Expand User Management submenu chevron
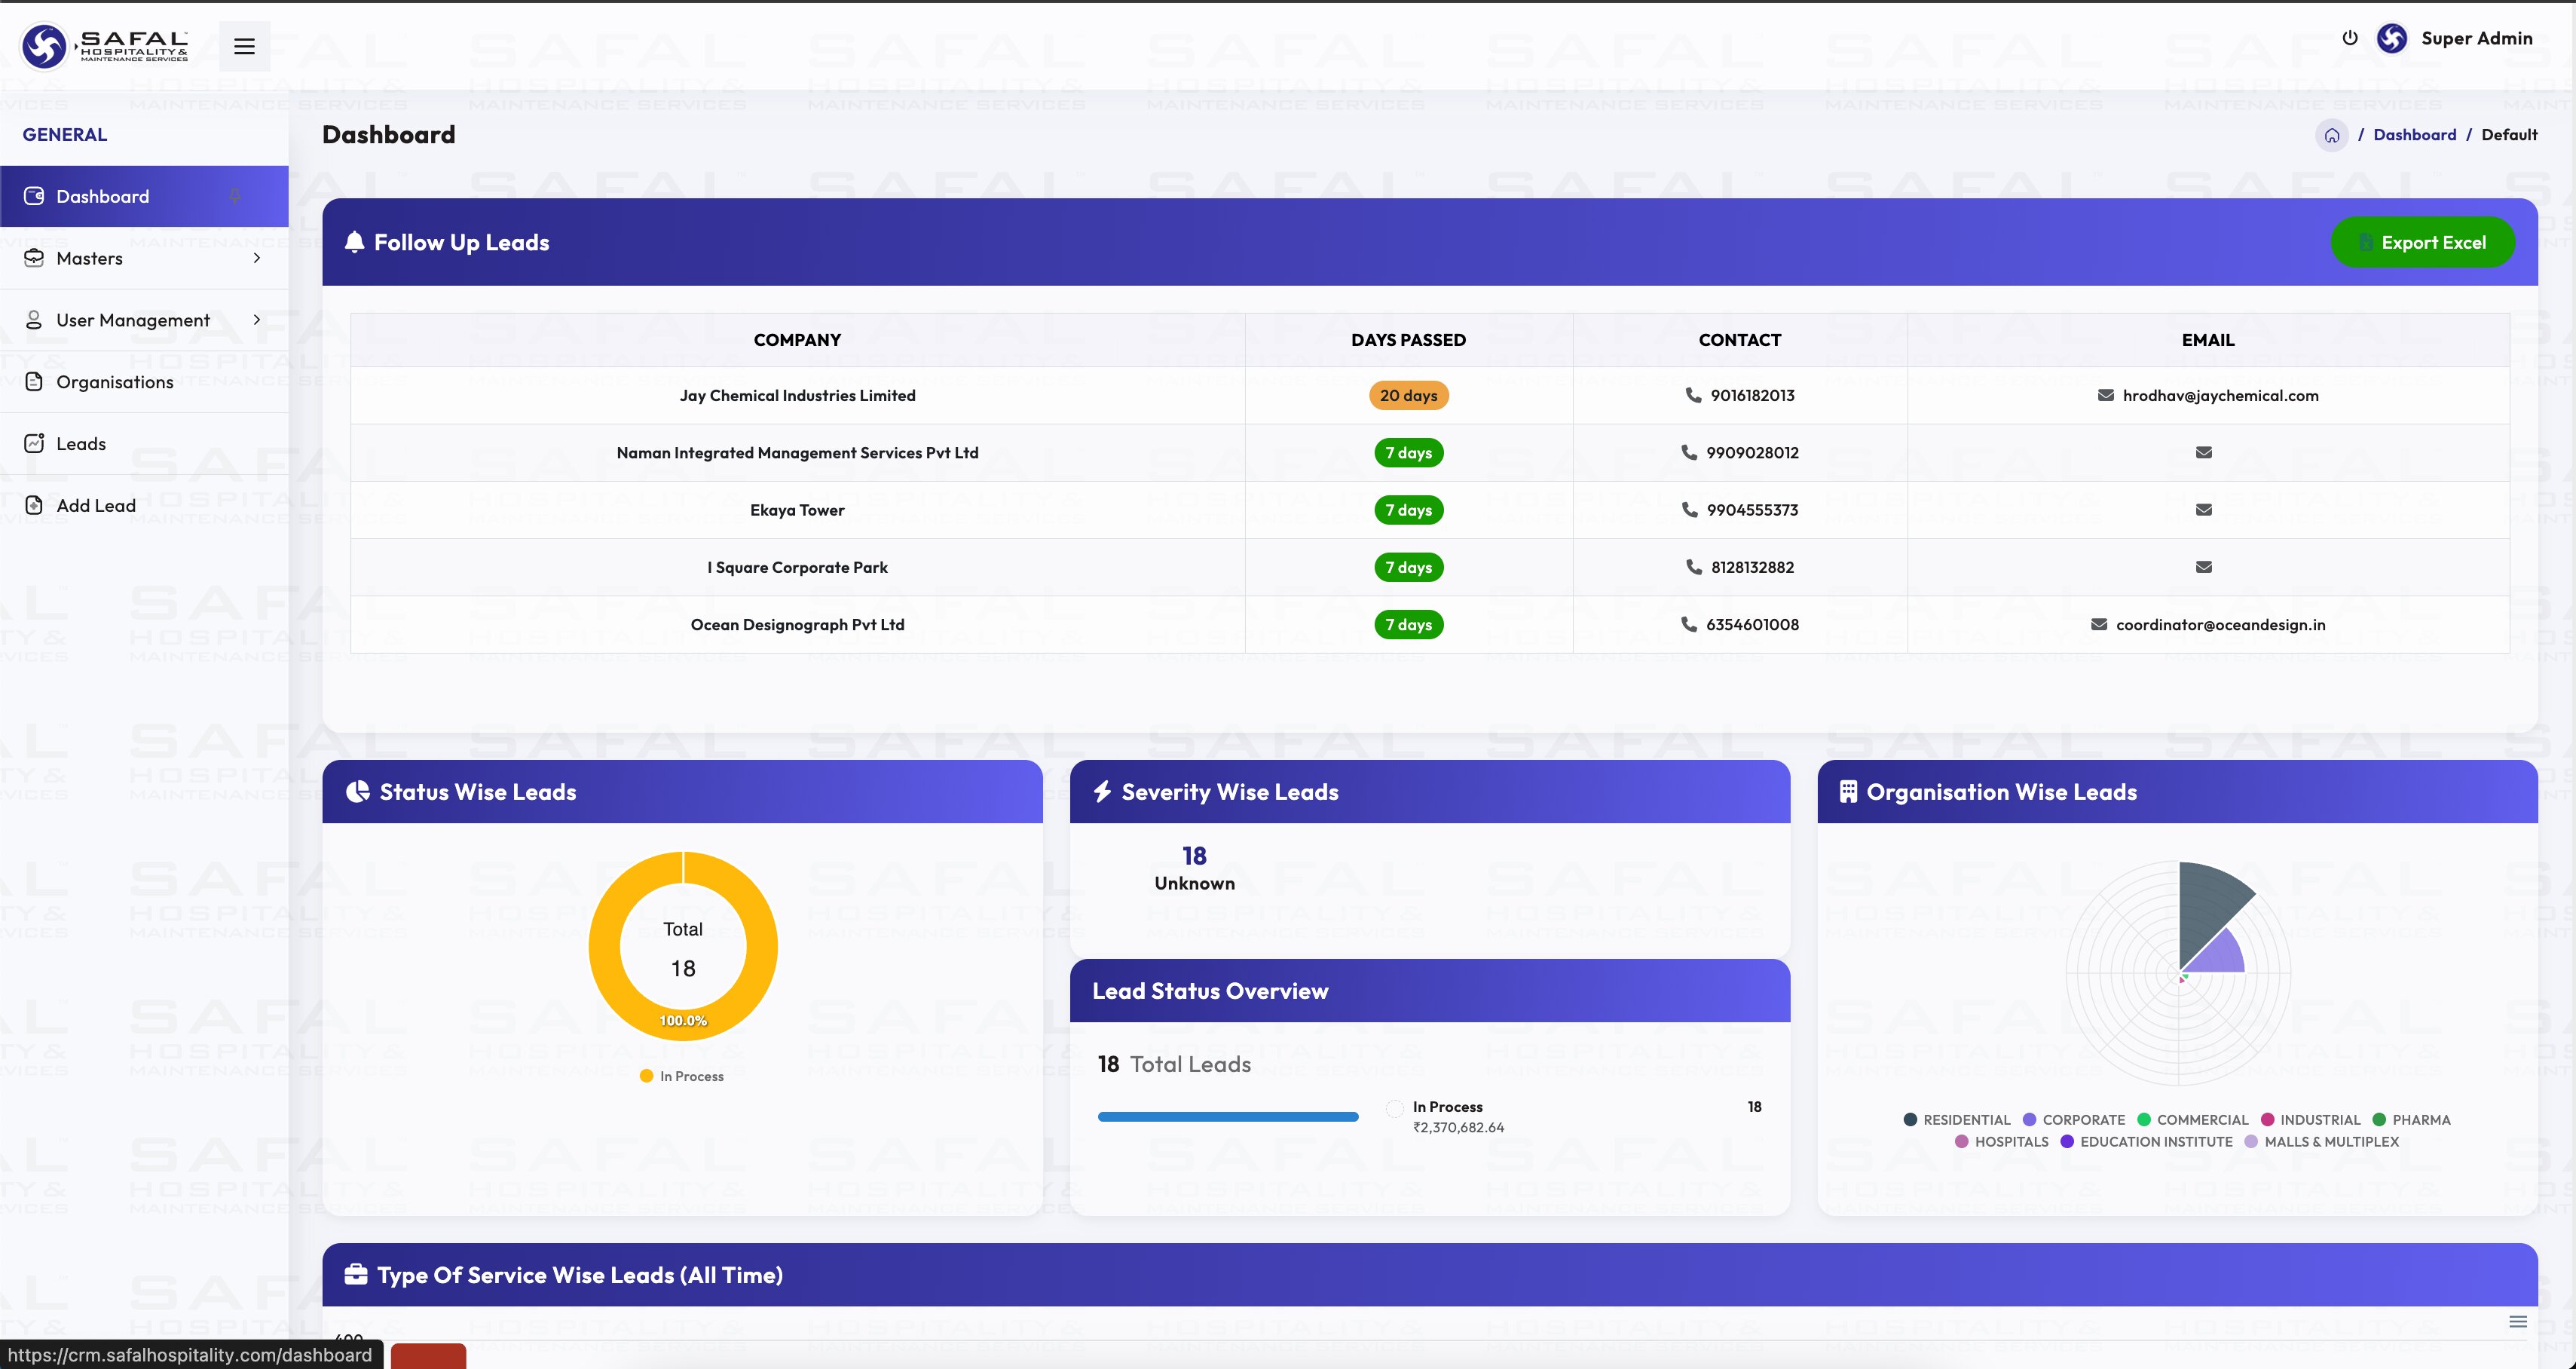The height and width of the screenshot is (1369, 2576). (257, 320)
